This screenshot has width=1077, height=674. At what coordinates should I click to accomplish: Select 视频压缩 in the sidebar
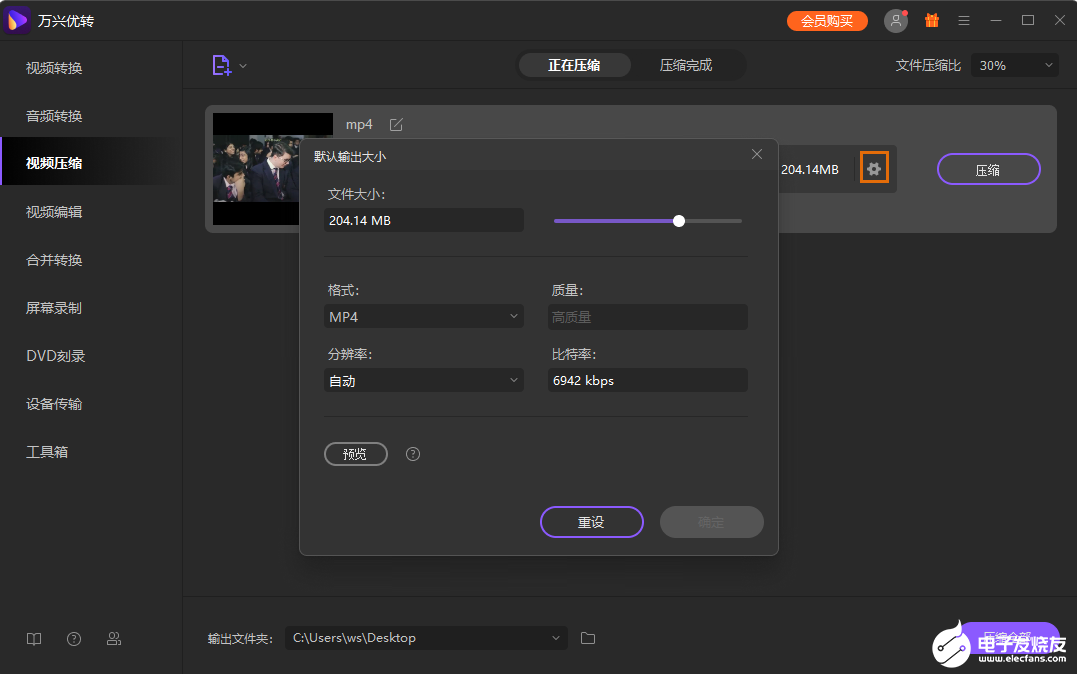tap(91, 163)
